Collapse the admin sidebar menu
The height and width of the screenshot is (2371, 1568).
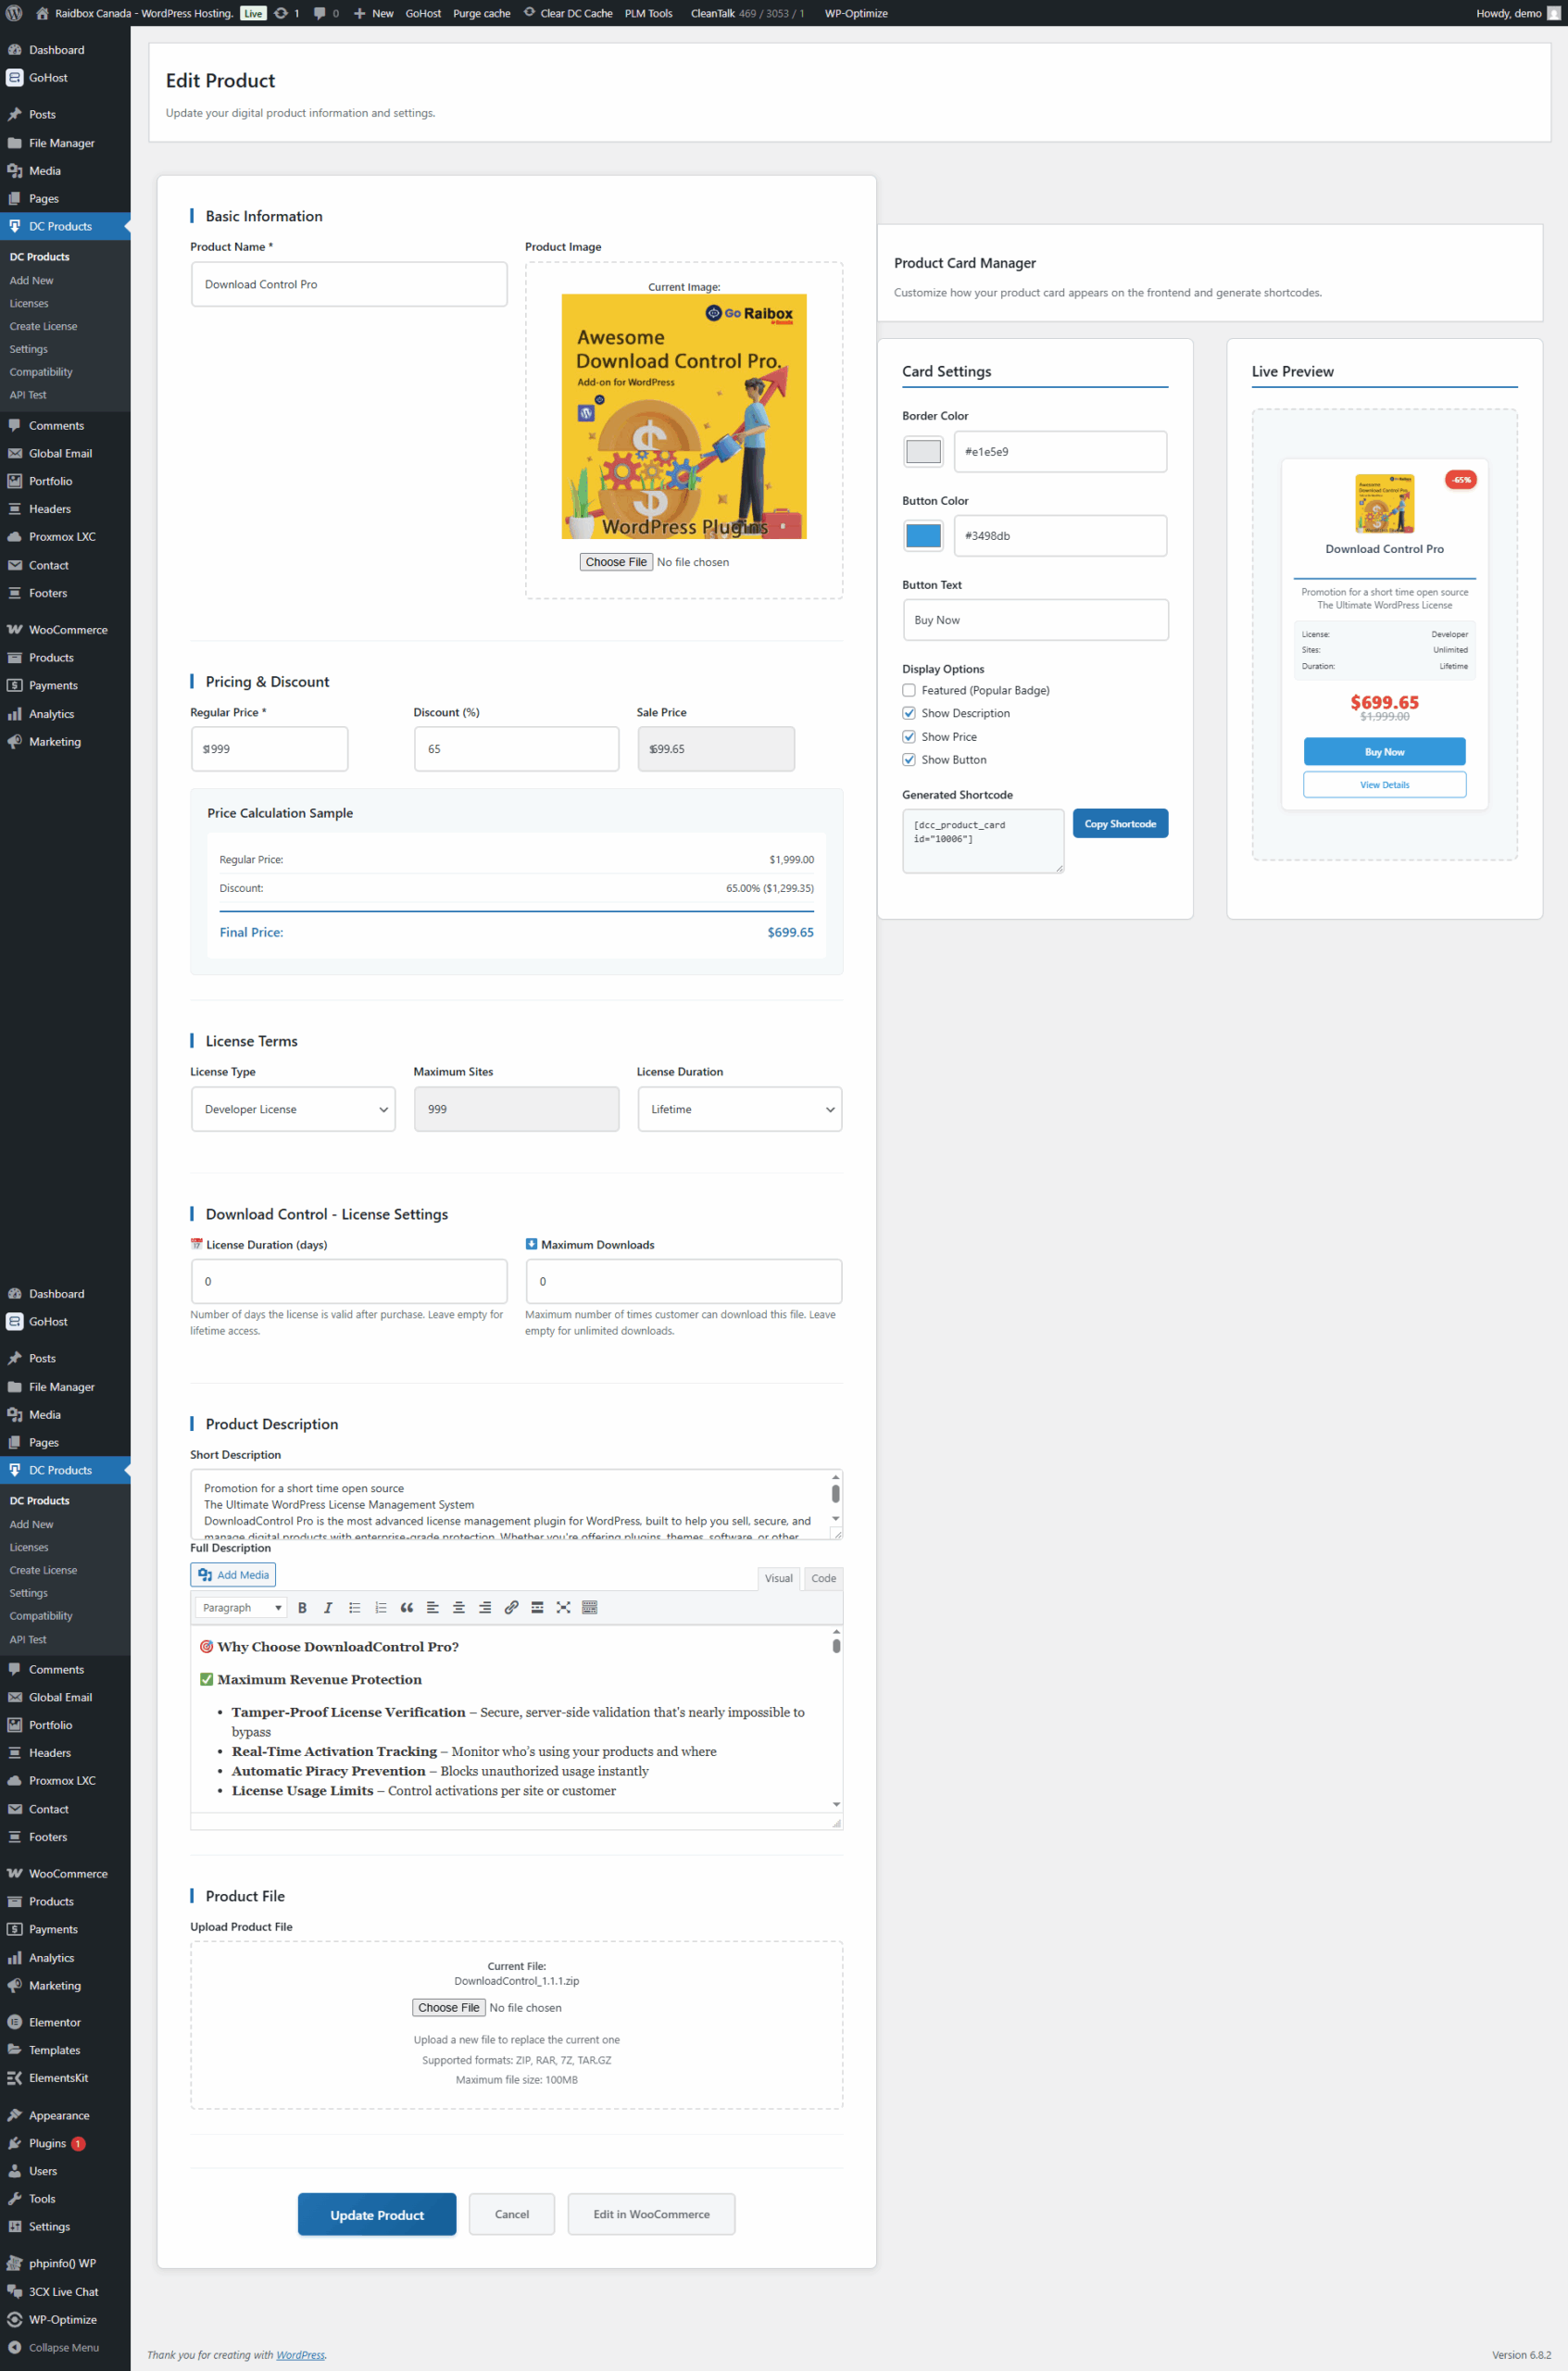pyautogui.click(x=65, y=2347)
